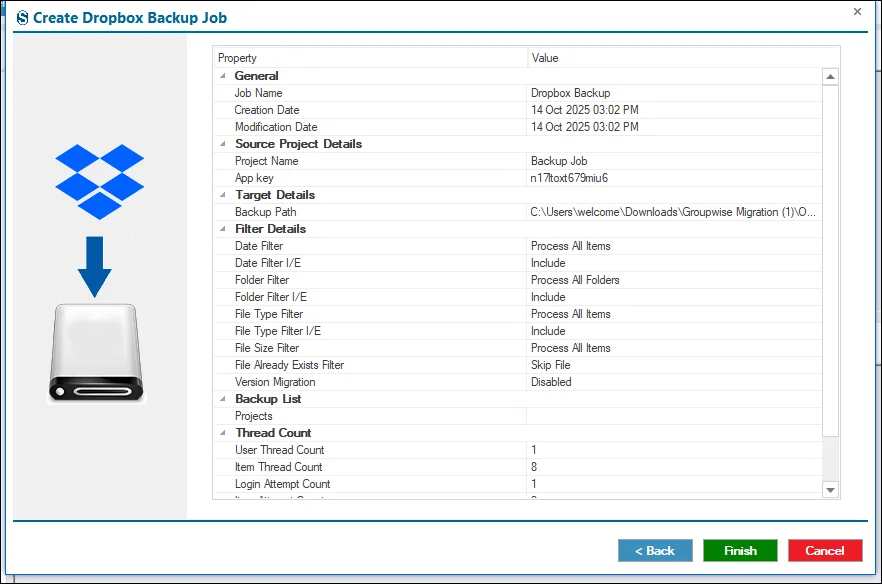Select the Creation Date property
This screenshot has height=584, width=882.
tap(267, 110)
